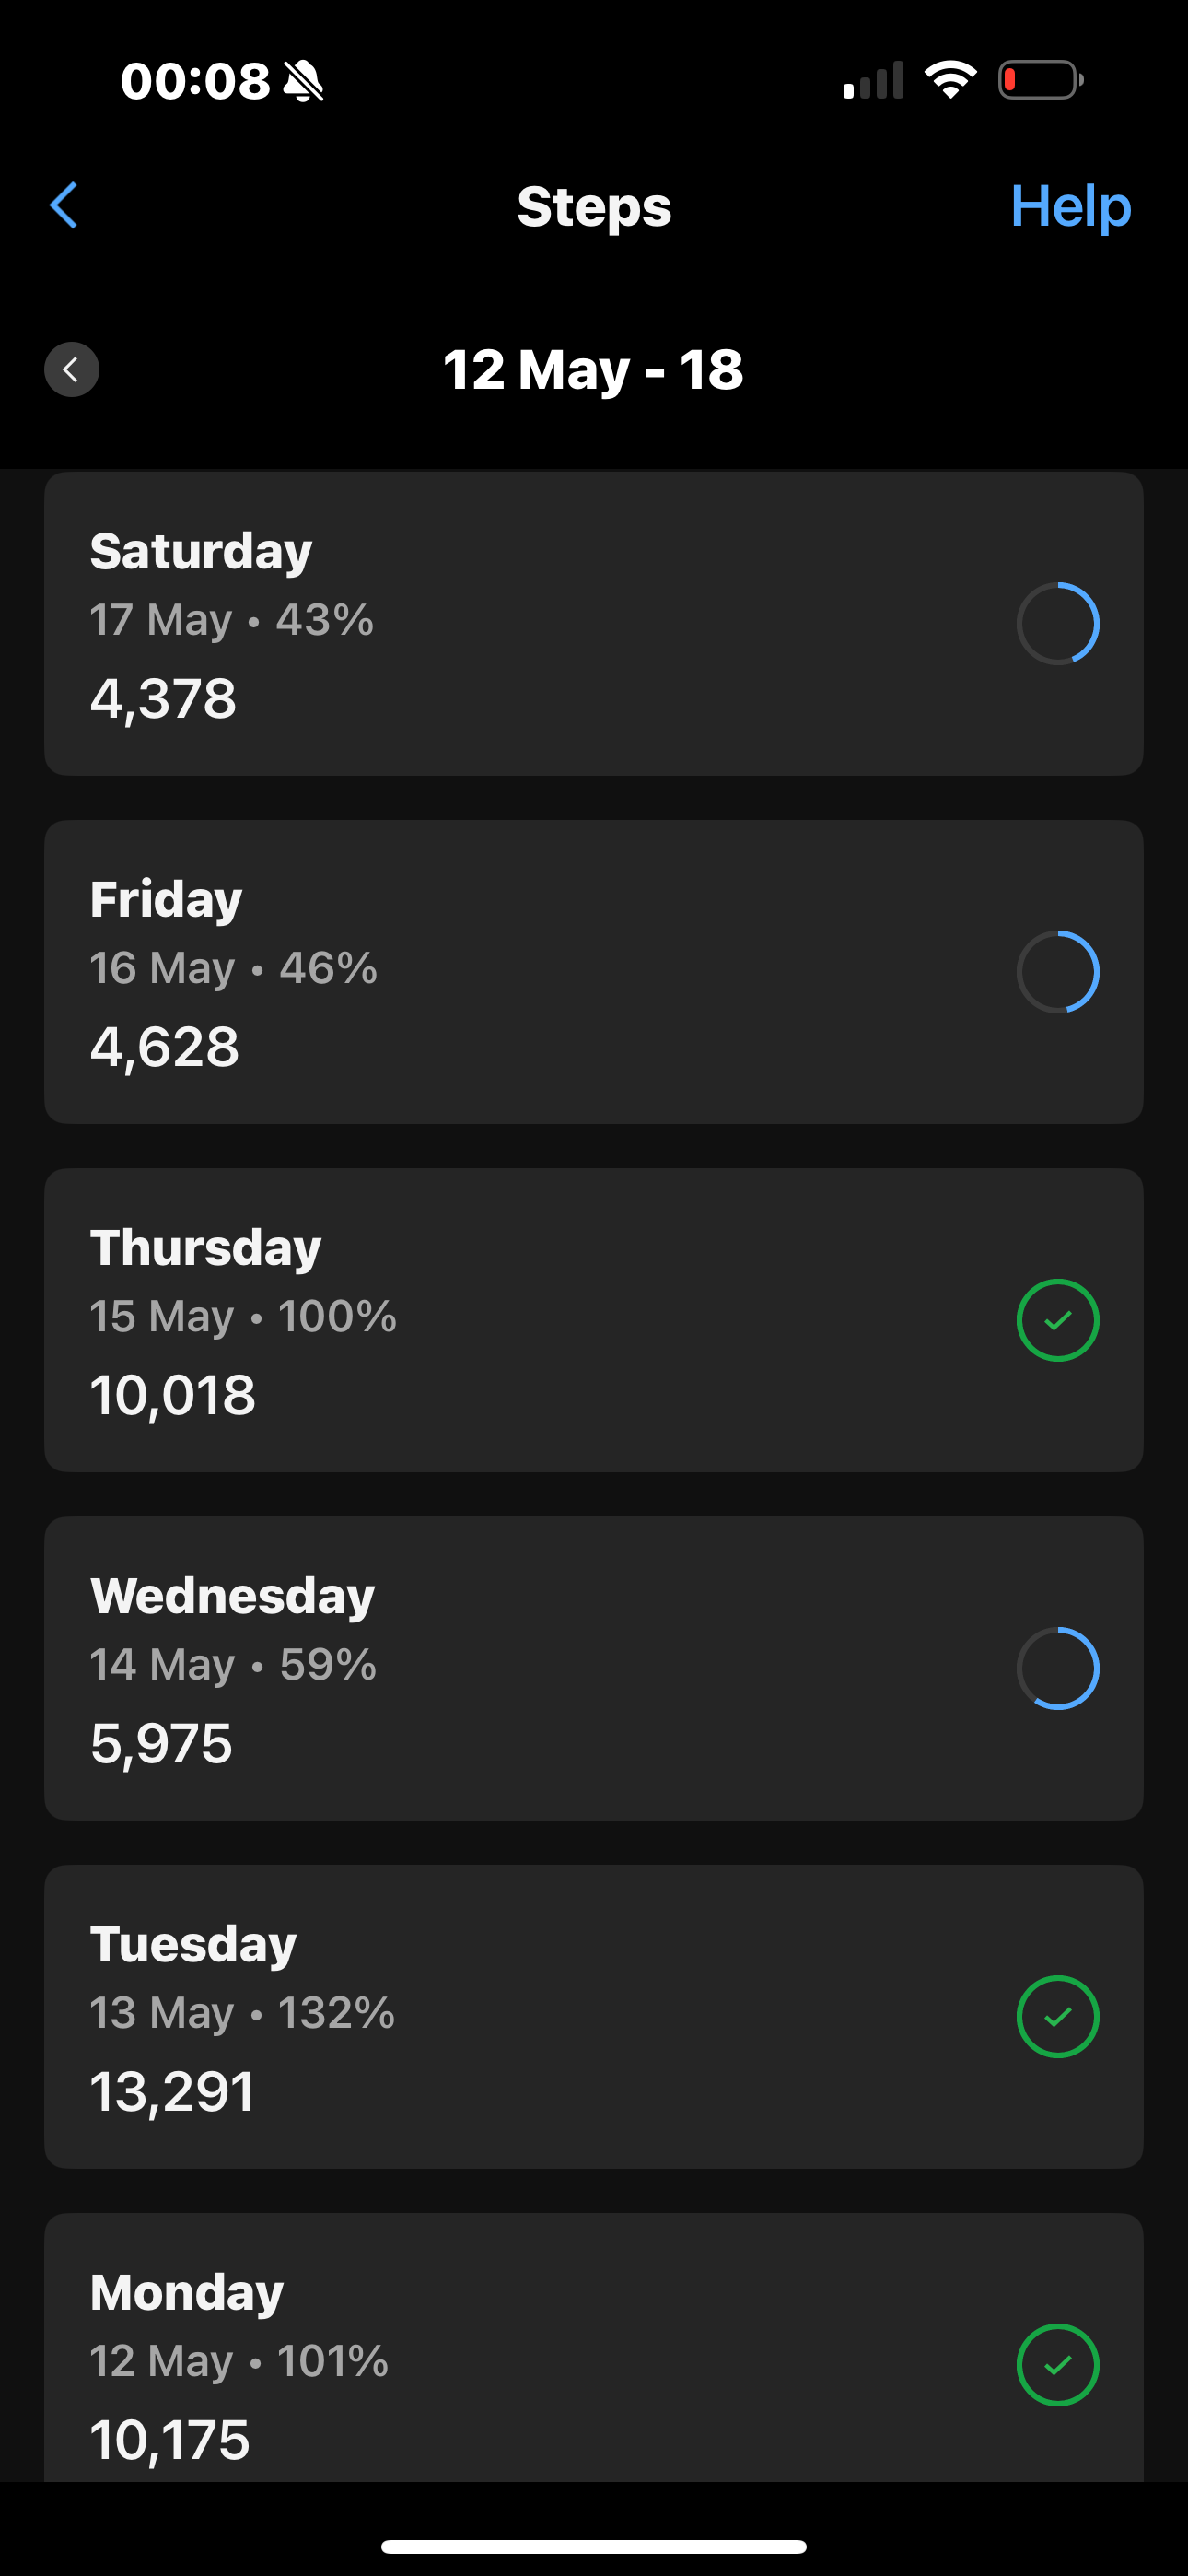Open the Wednesday 14 May card
Screen dimensions: 1188x2576
pos(594,1668)
